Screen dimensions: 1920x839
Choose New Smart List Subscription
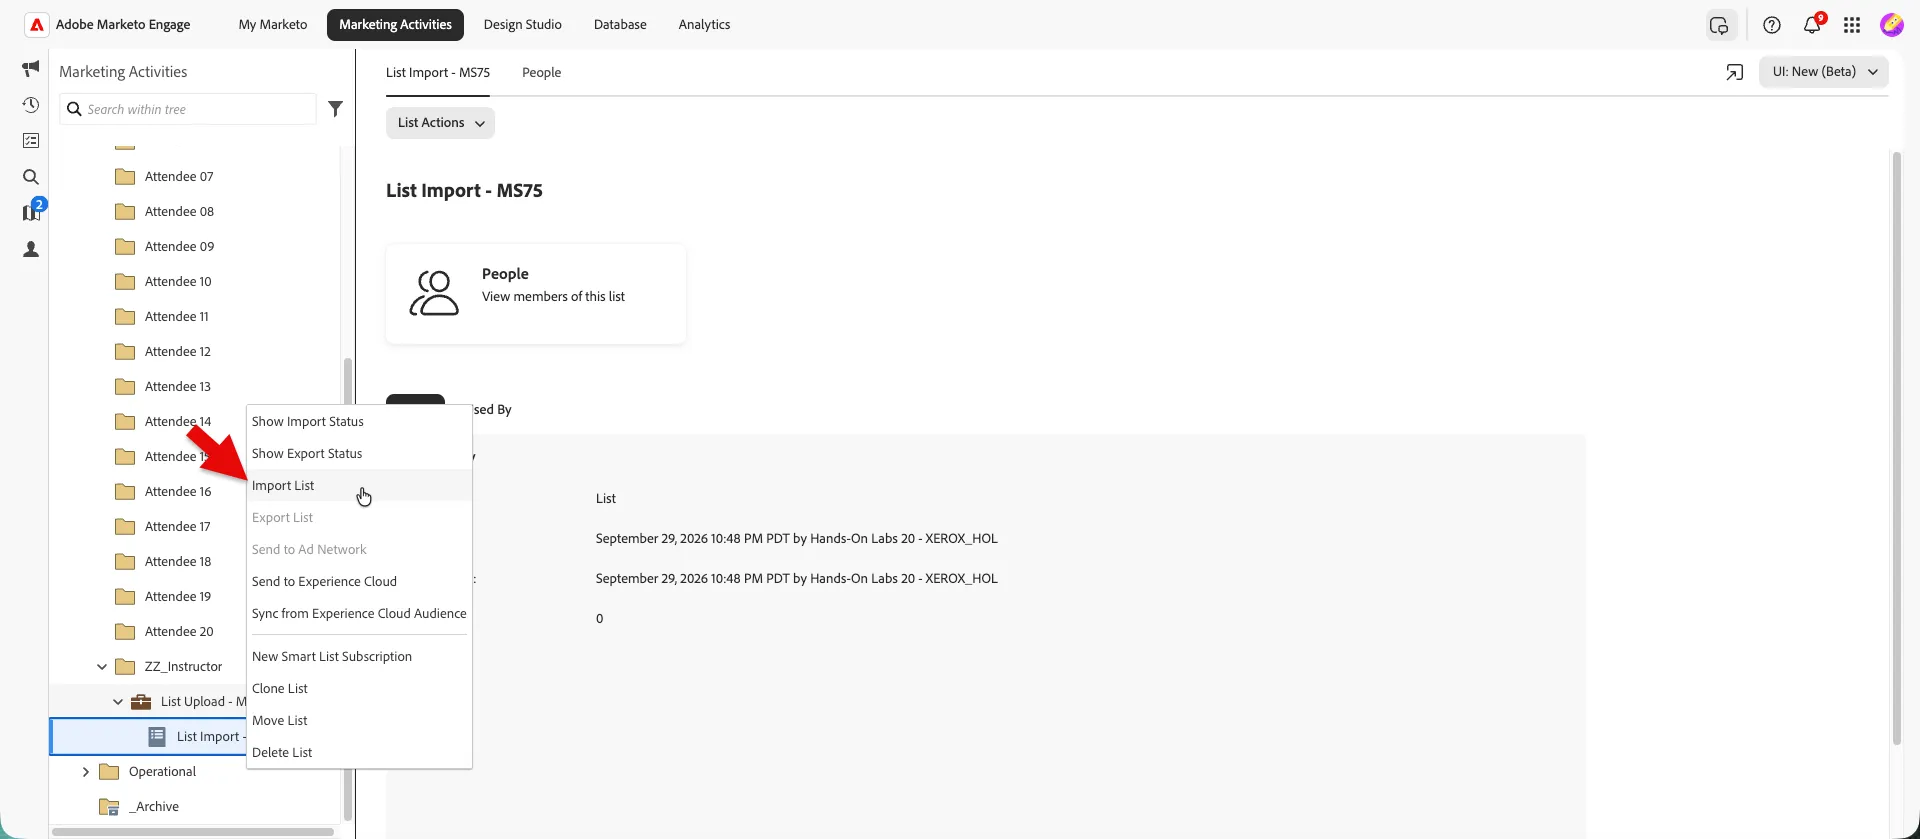[359, 657]
